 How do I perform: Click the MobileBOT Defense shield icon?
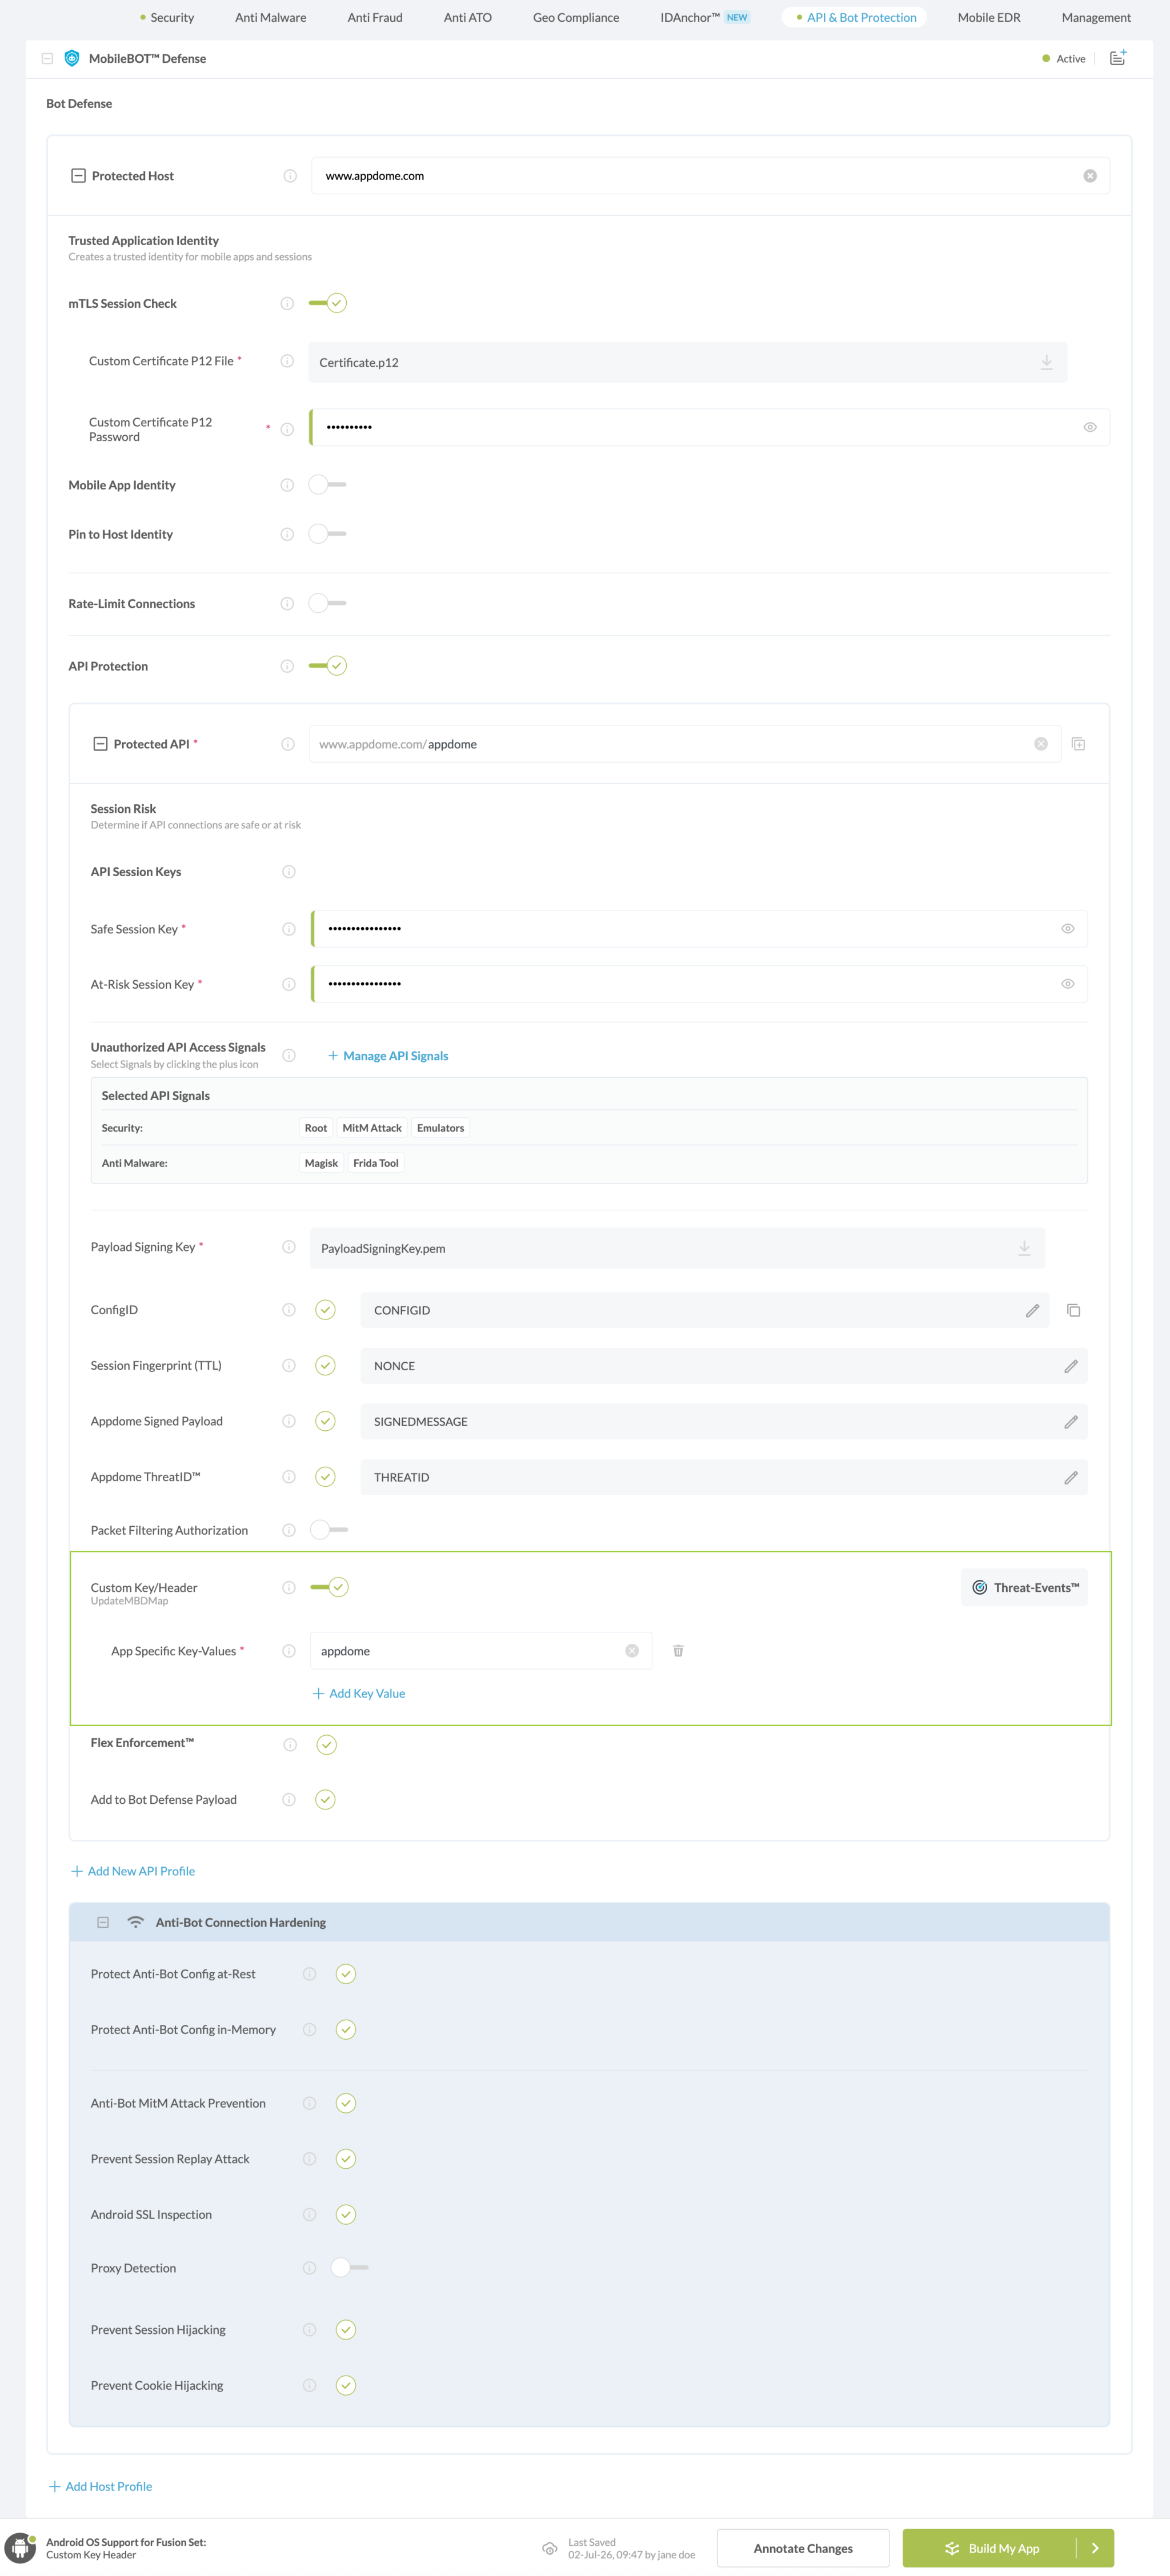[x=72, y=58]
